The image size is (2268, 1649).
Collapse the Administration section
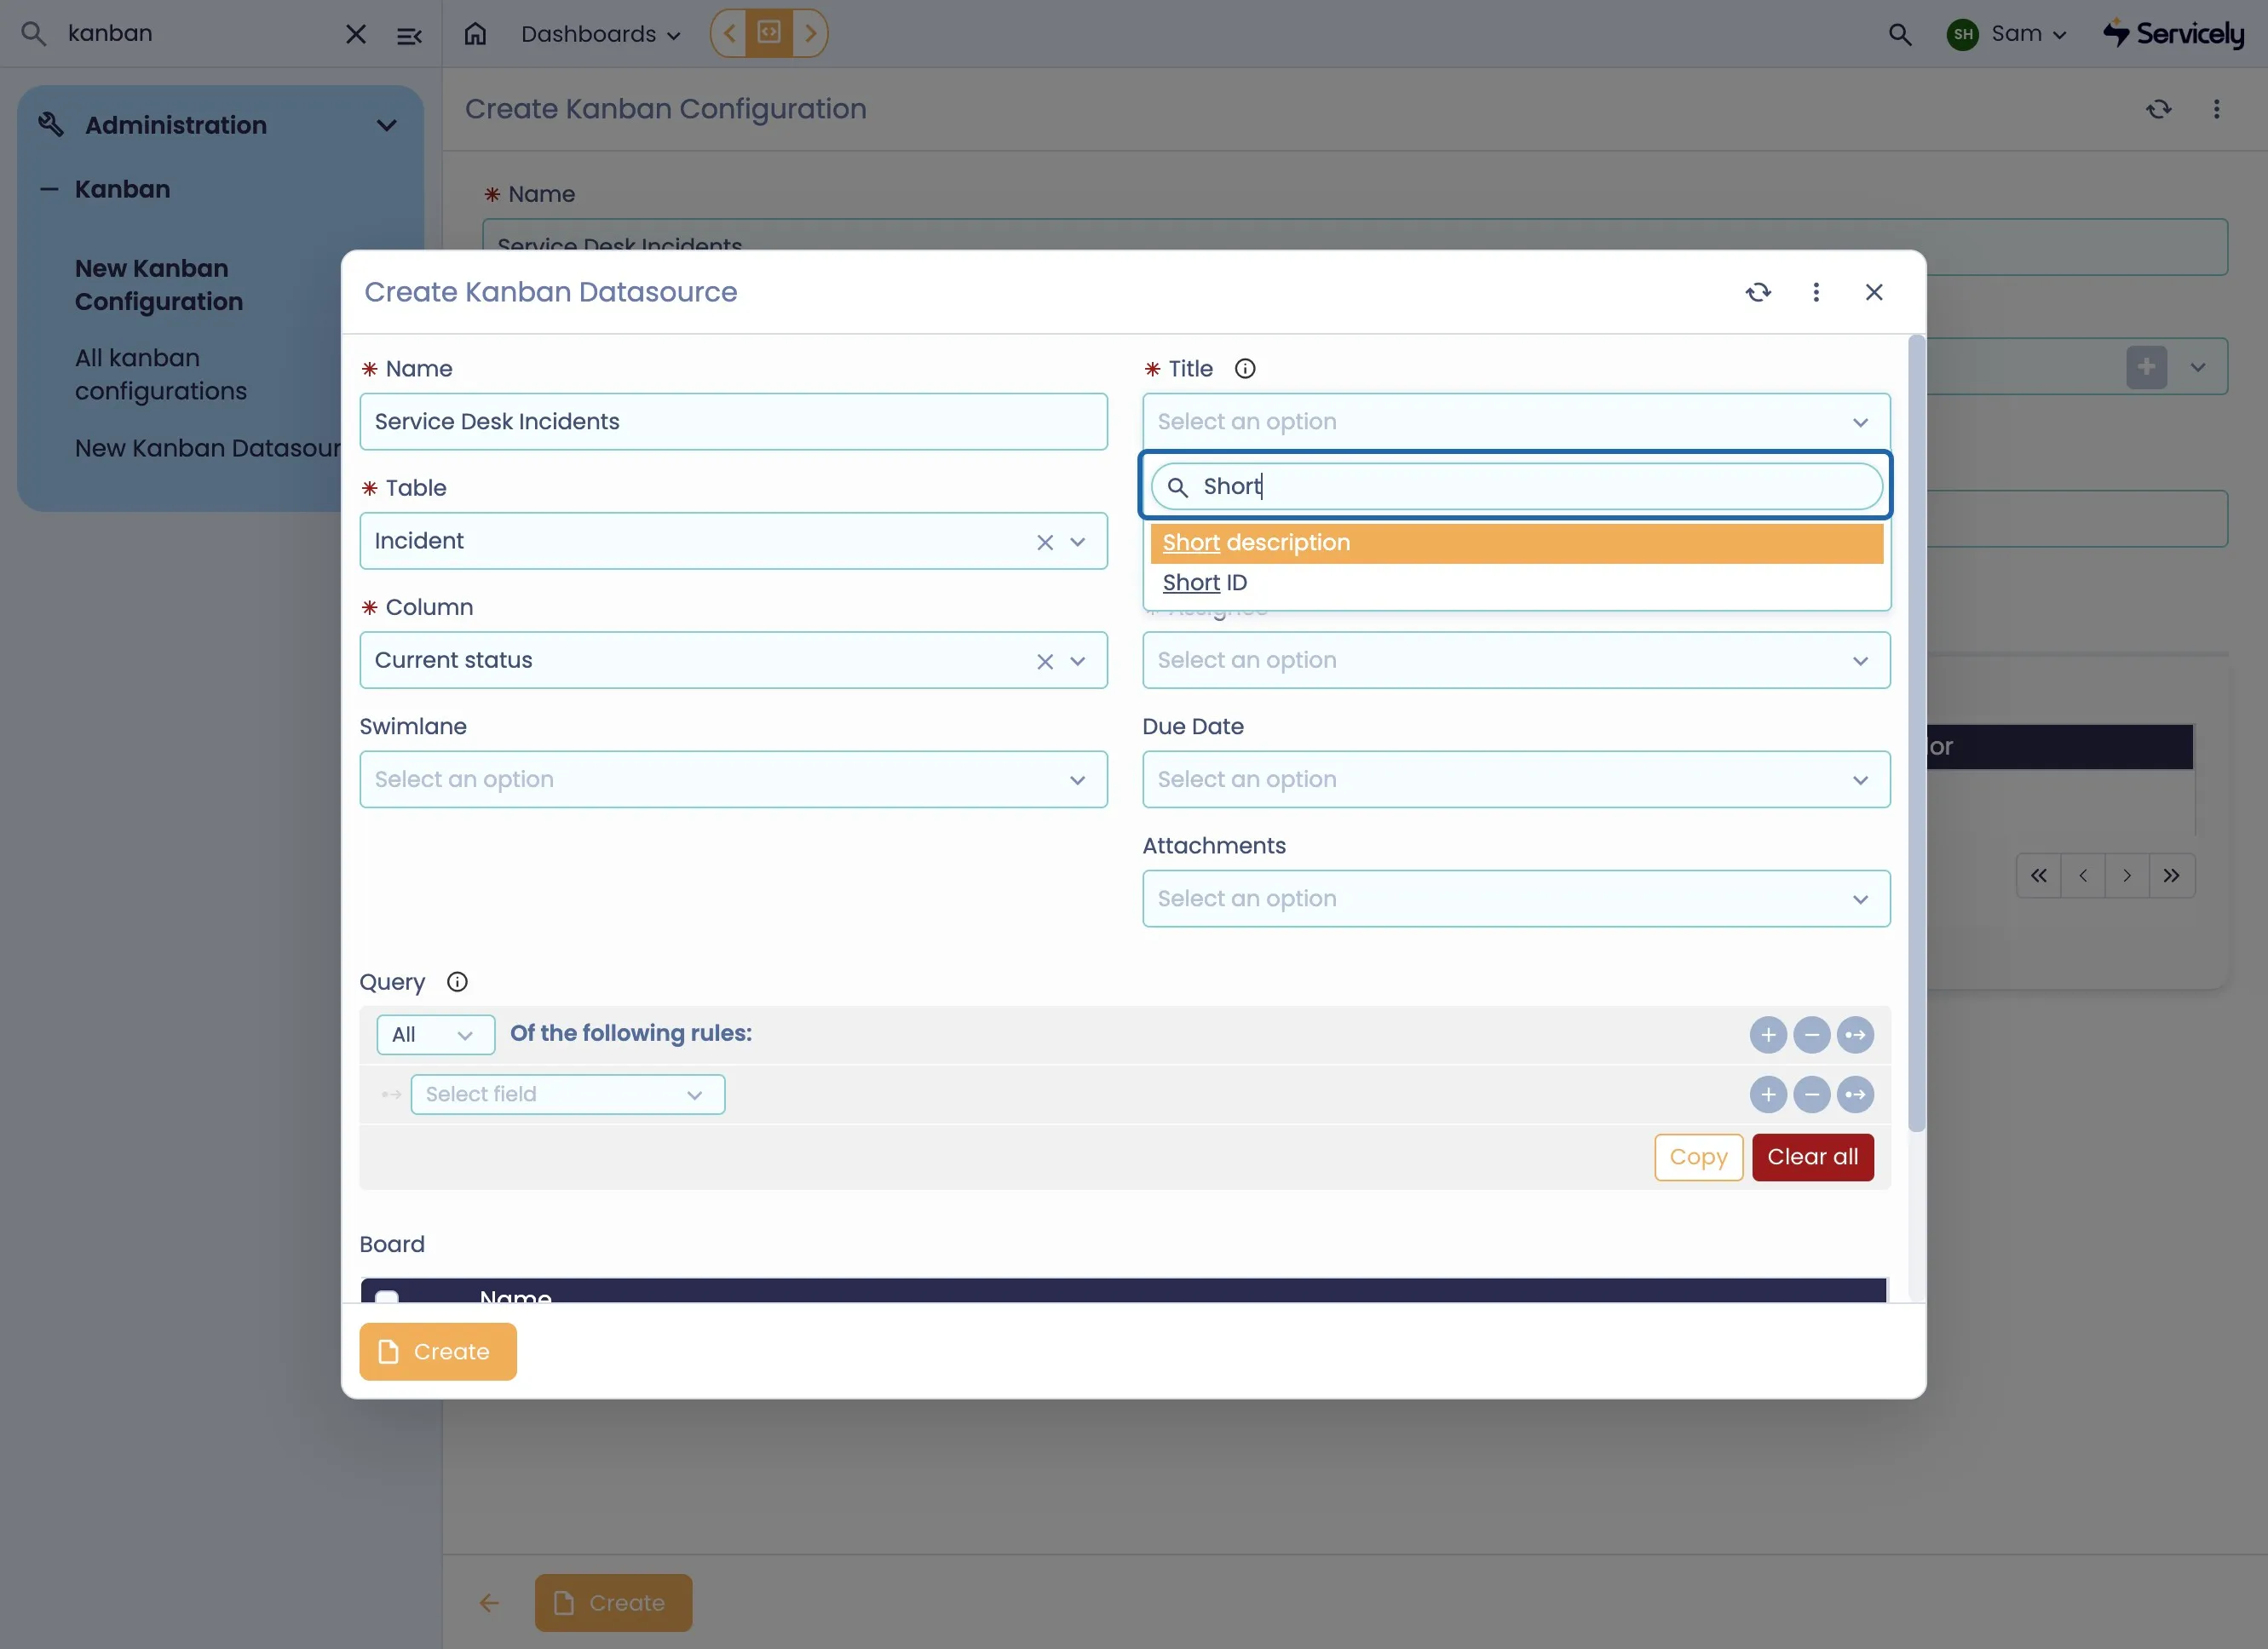coord(386,126)
